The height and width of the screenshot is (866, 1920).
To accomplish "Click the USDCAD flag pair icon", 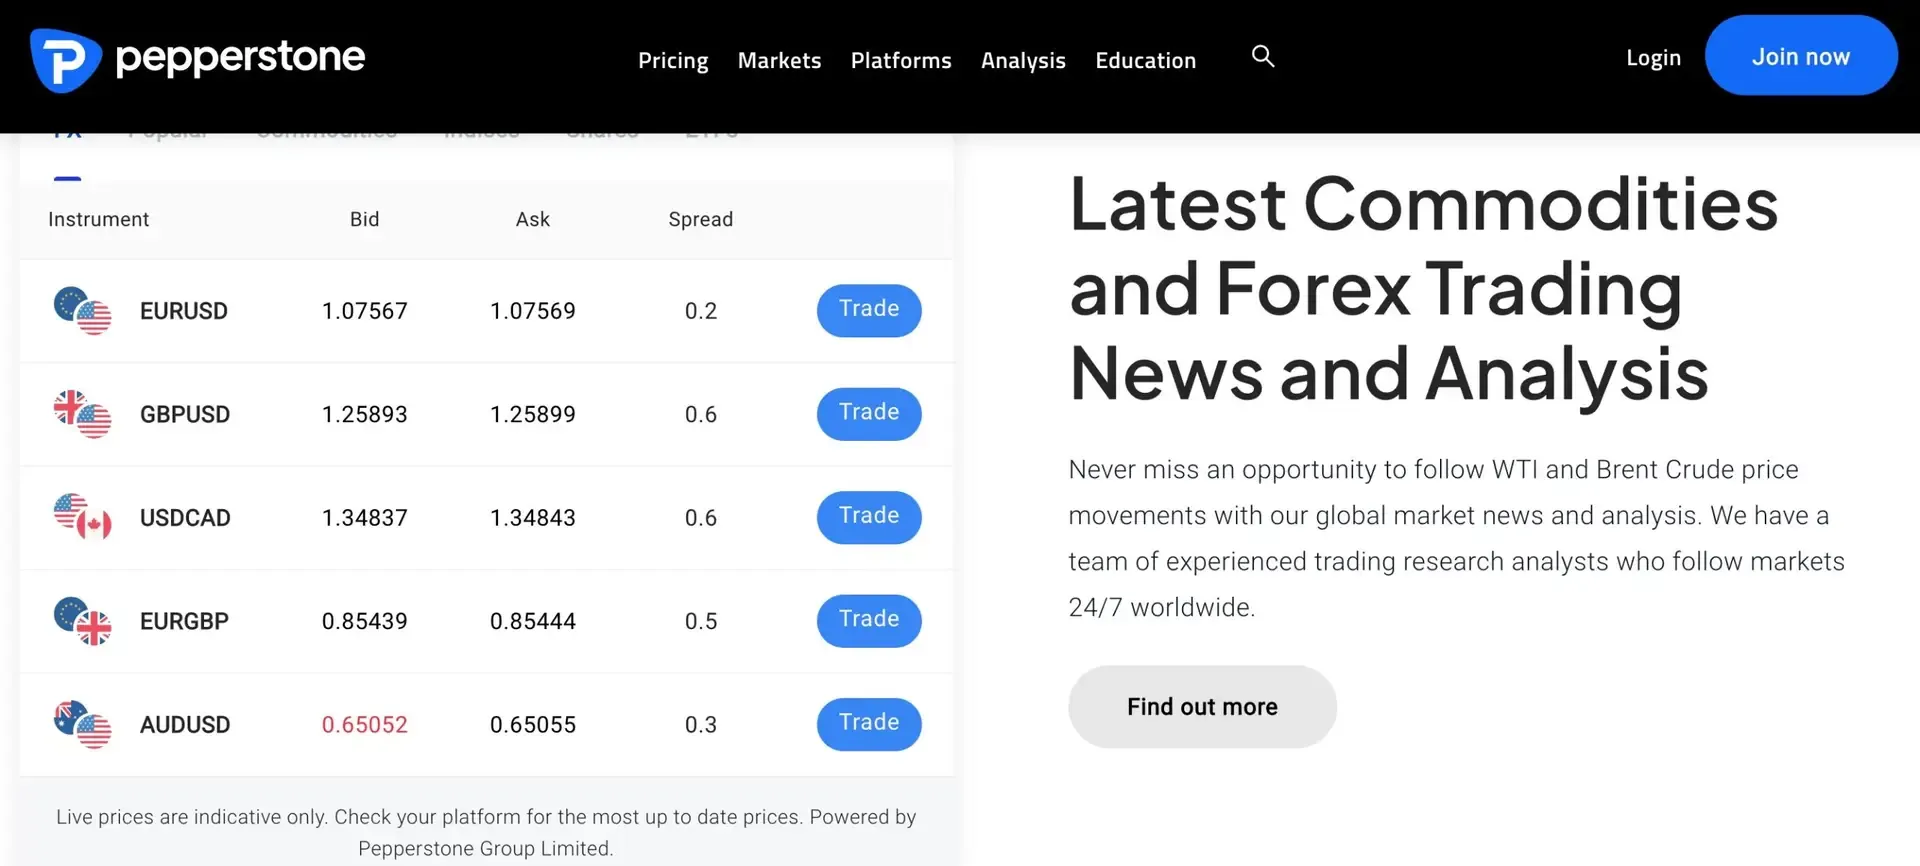I will click(x=82, y=517).
